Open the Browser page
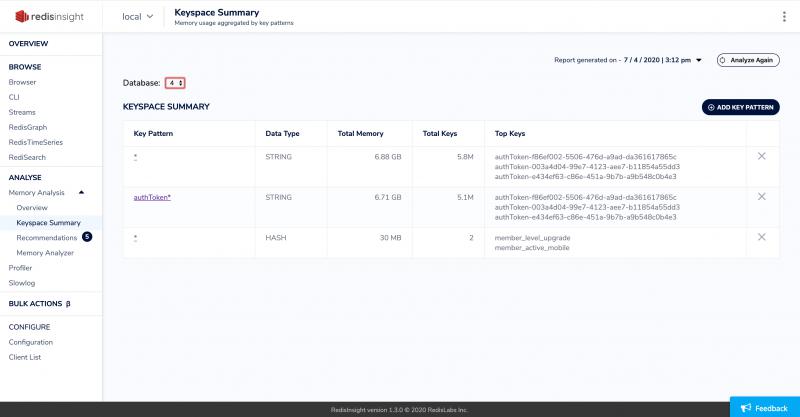The image size is (800, 417). 22,82
